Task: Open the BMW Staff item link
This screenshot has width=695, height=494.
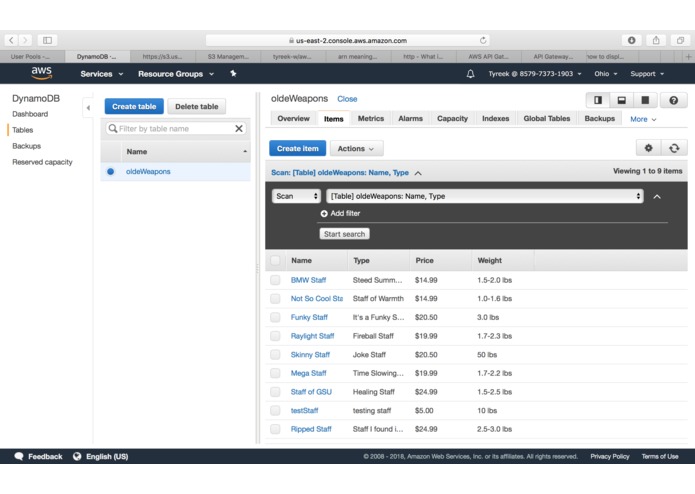Action: point(308,280)
